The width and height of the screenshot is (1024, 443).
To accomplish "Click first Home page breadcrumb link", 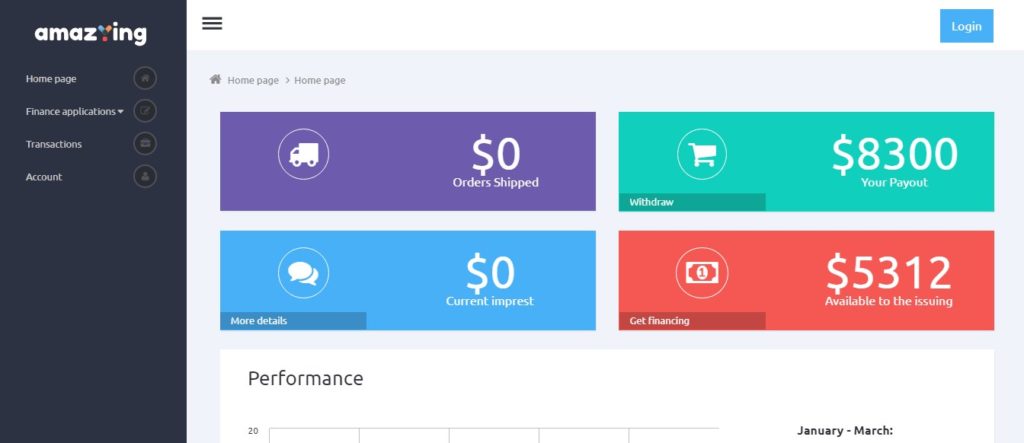I will click(x=253, y=80).
